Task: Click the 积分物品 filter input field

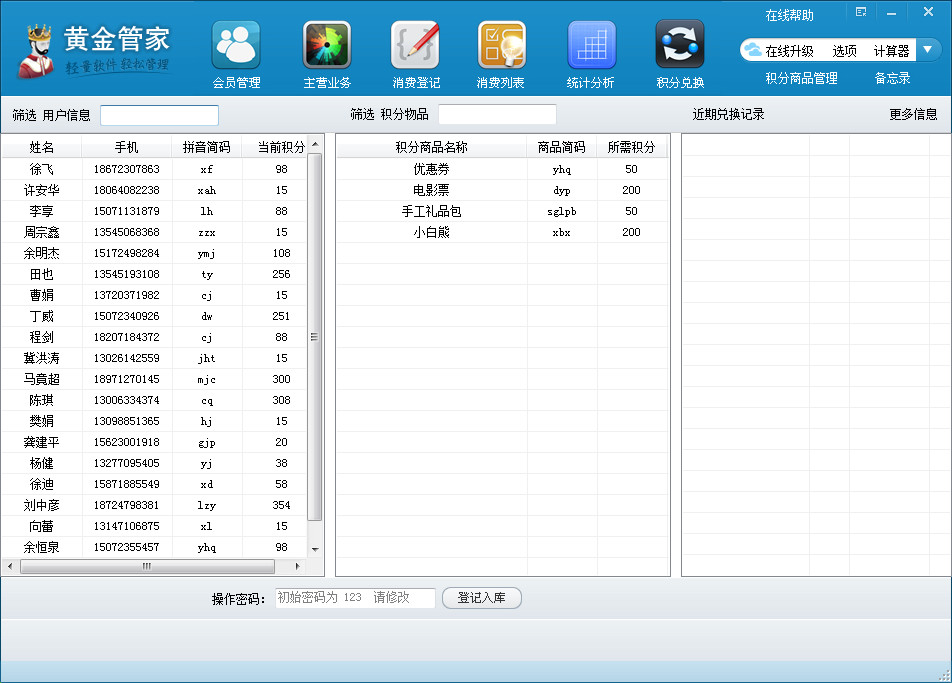Action: pyautogui.click(x=497, y=114)
